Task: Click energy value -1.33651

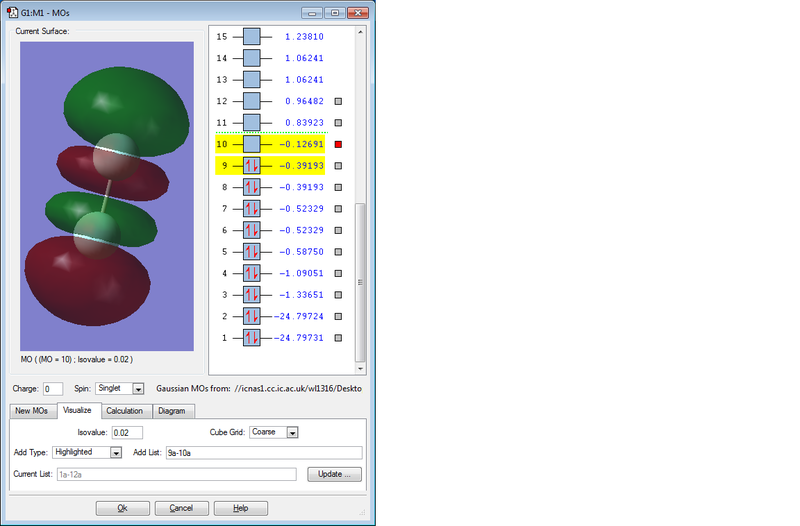Action: coord(301,295)
